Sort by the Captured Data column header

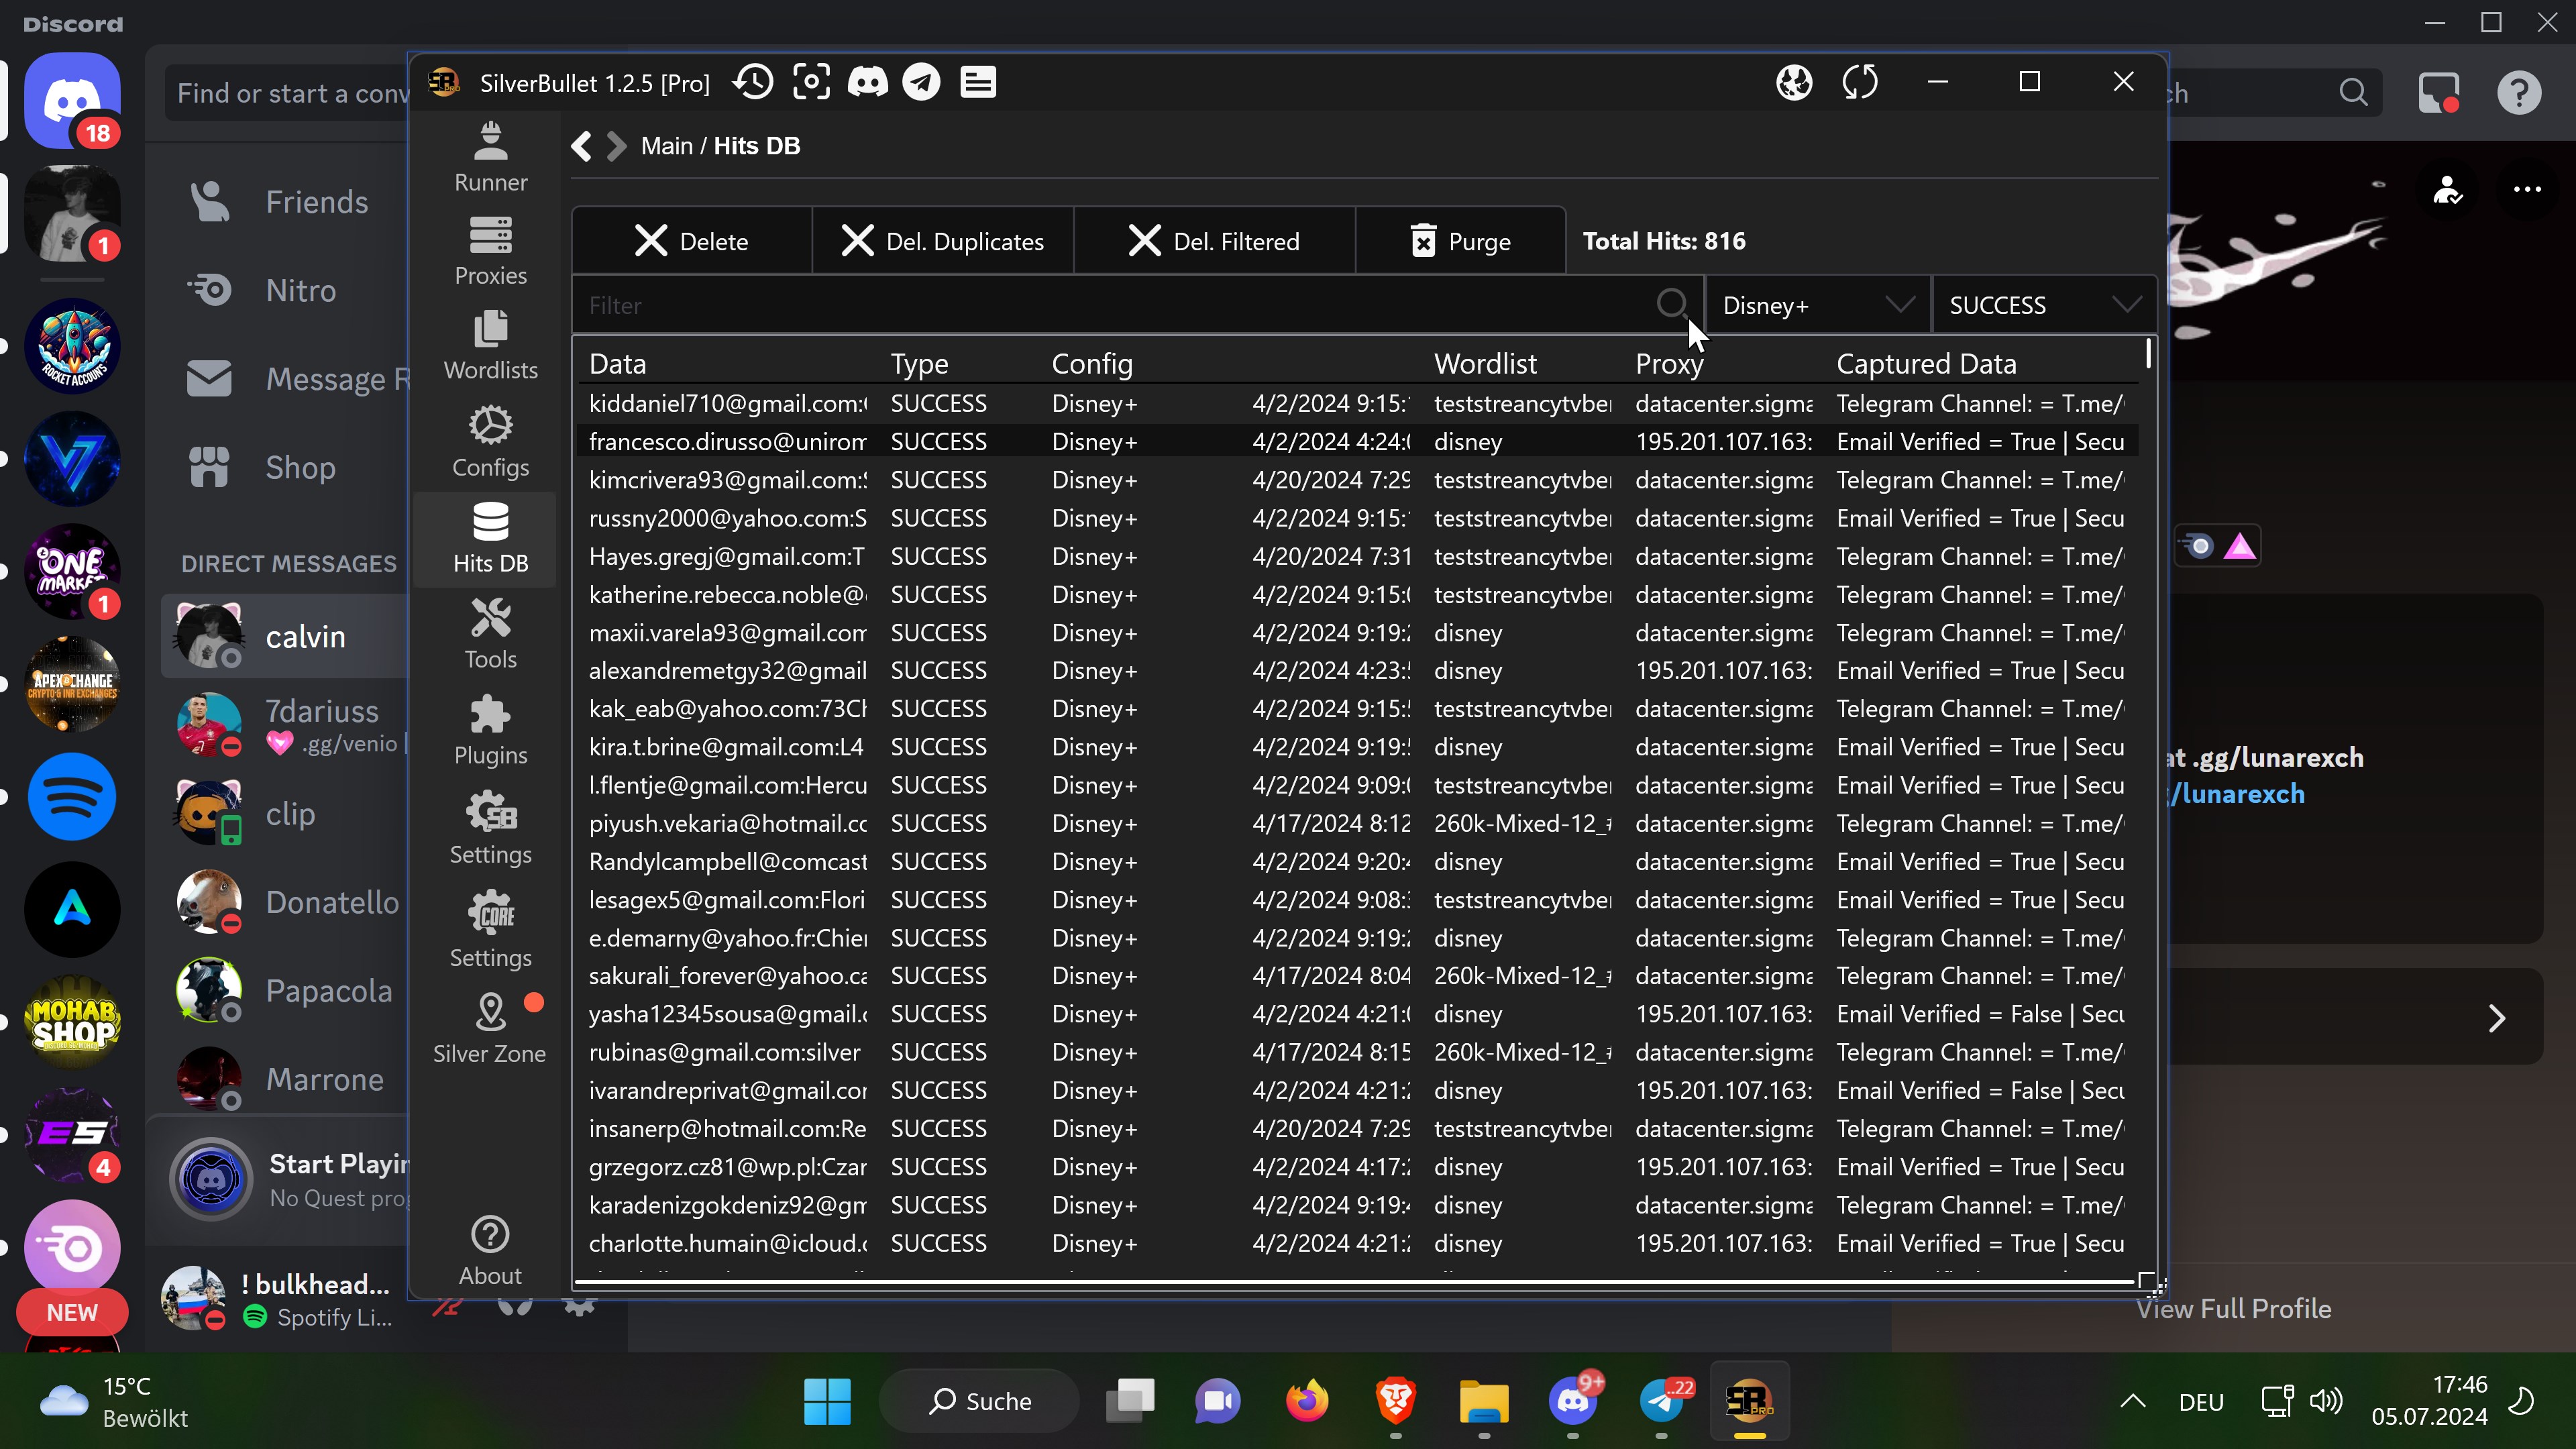click(x=1926, y=364)
